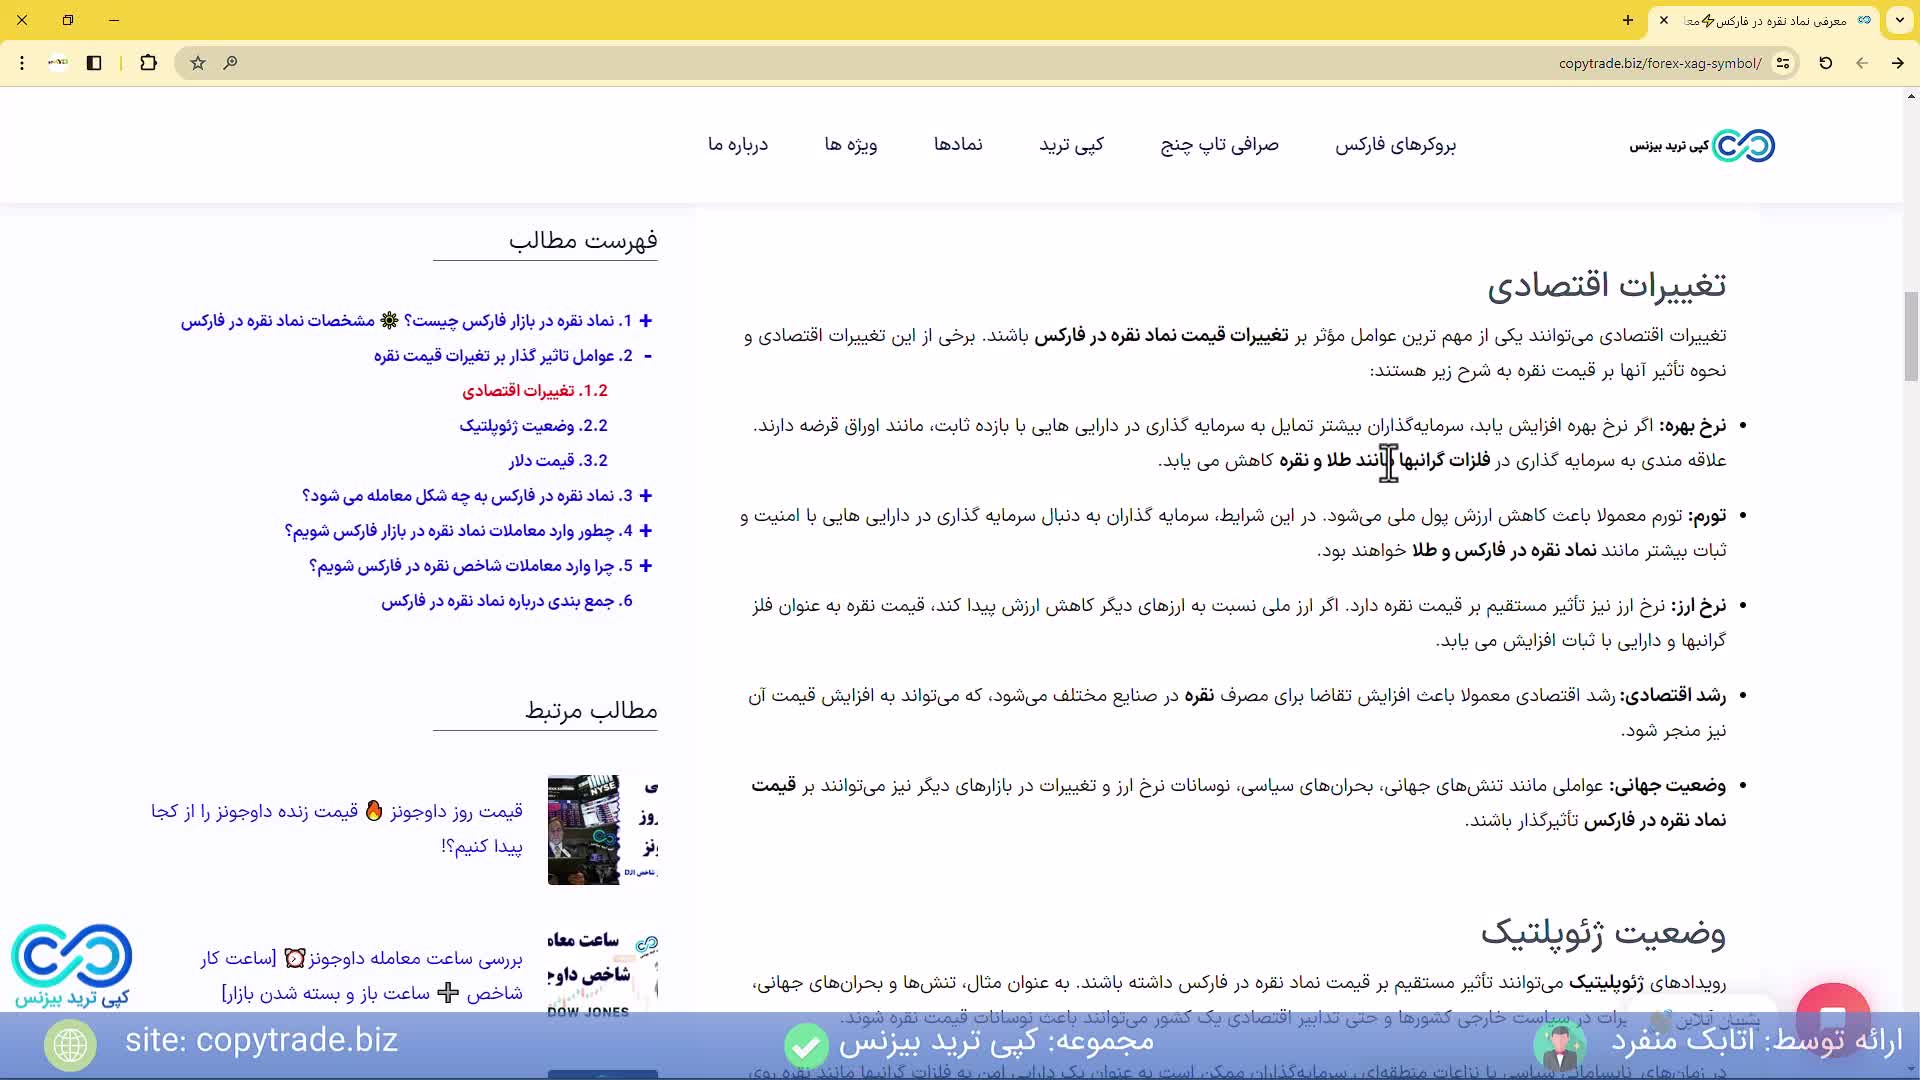Open نمادها menu item in navigation

(x=958, y=145)
